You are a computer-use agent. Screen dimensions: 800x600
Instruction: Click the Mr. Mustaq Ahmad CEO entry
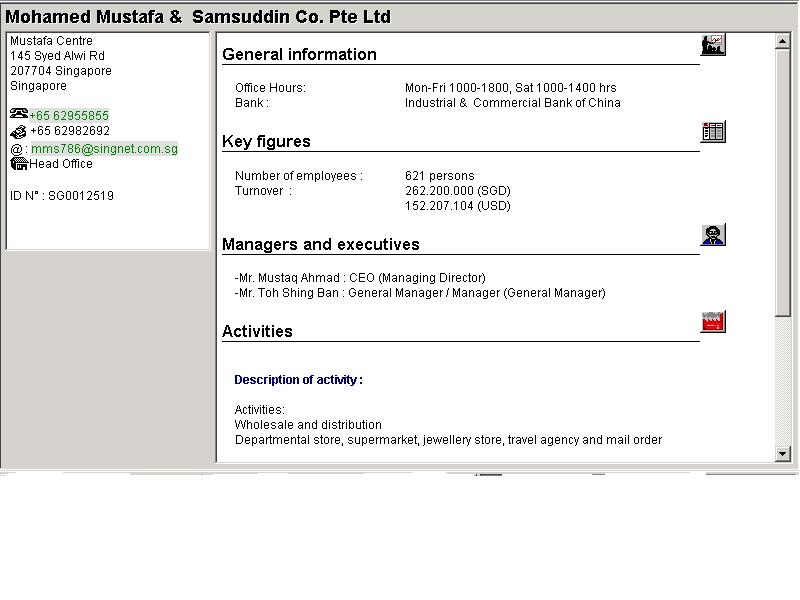360,278
